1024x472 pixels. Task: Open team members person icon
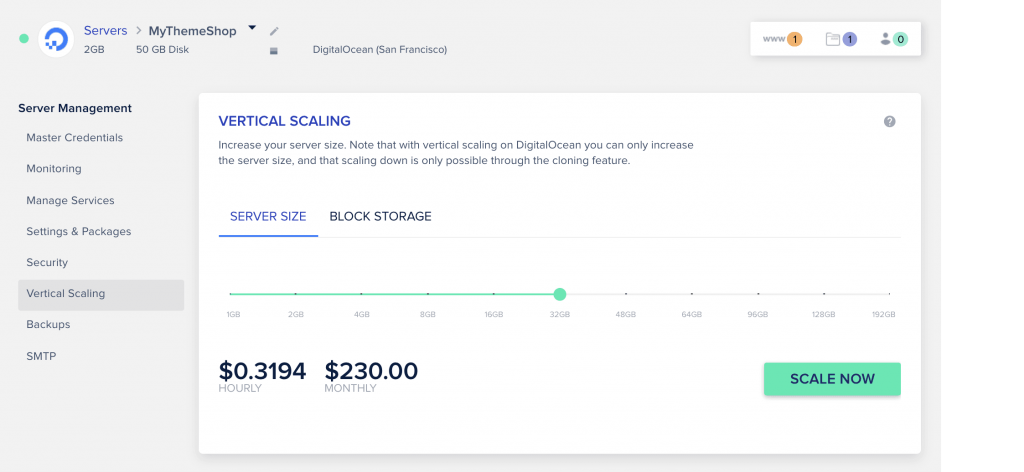pyautogui.click(x=894, y=39)
